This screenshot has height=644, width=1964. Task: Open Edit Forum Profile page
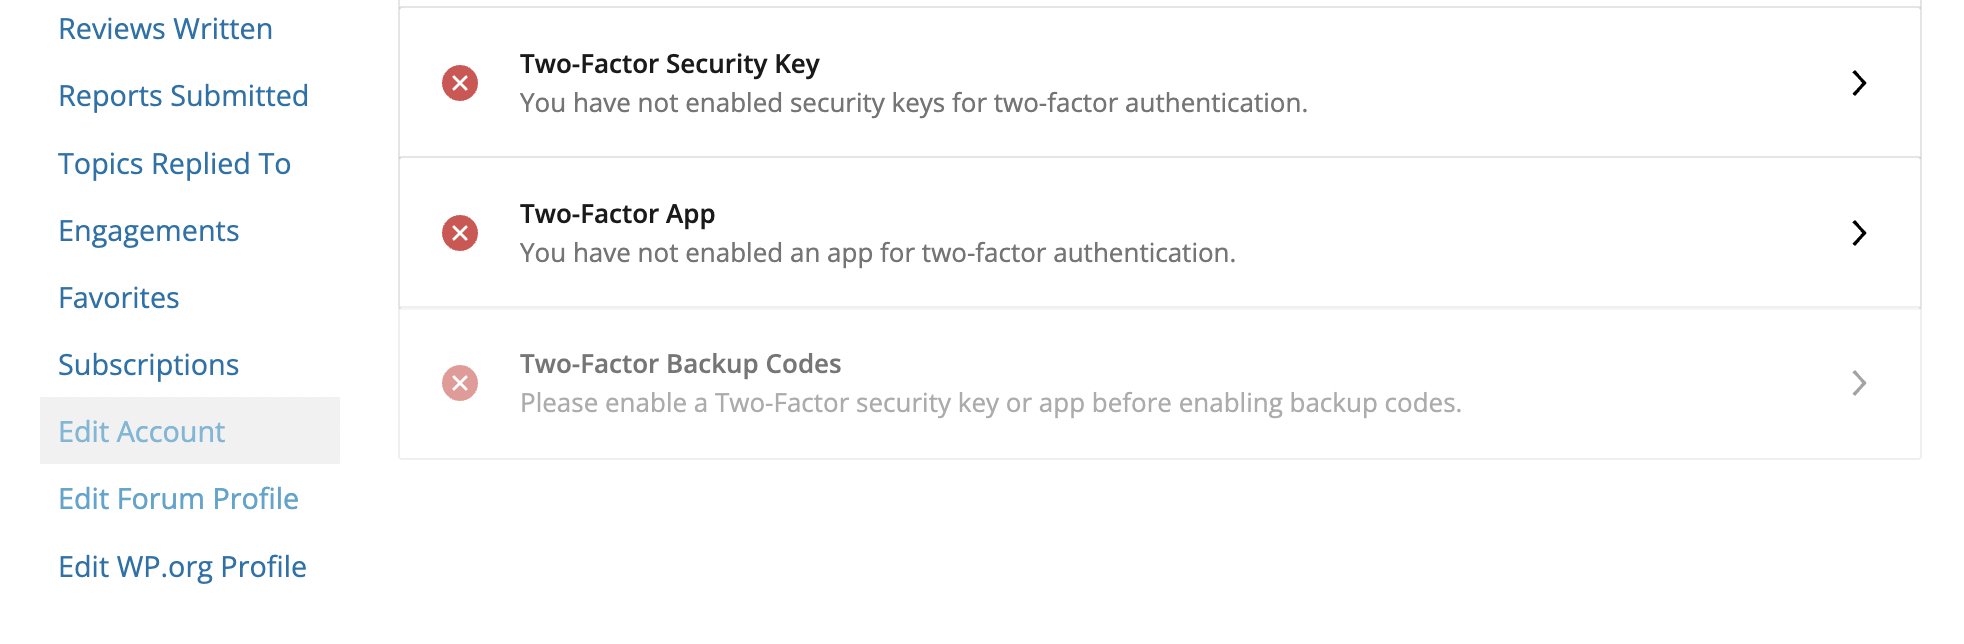178,499
